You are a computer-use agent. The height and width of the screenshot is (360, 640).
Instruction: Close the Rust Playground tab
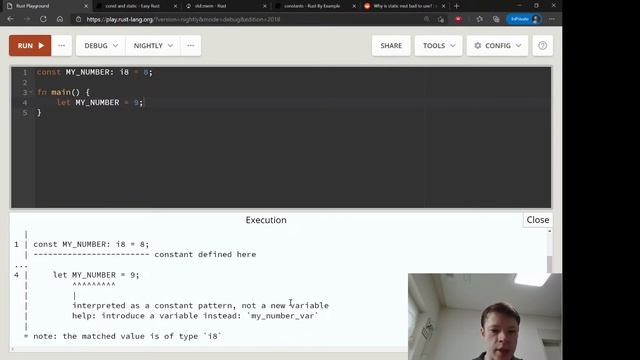point(86,6)
